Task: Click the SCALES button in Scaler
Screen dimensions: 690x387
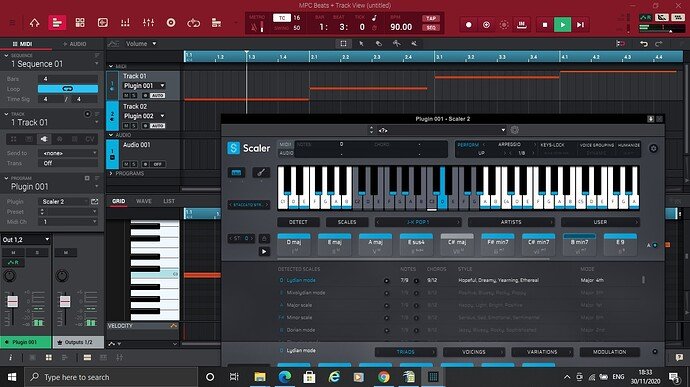Action: pos(347,222)
